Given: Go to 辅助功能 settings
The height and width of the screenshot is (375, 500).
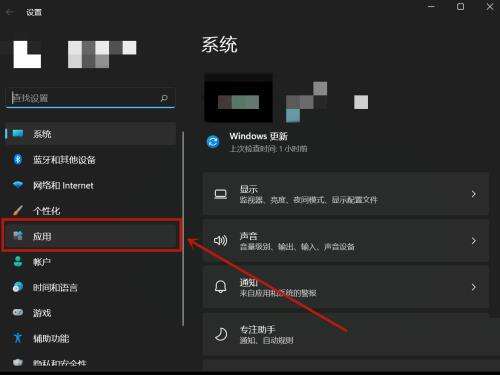Looking at the screenshot, I should (x=91, y=338).
